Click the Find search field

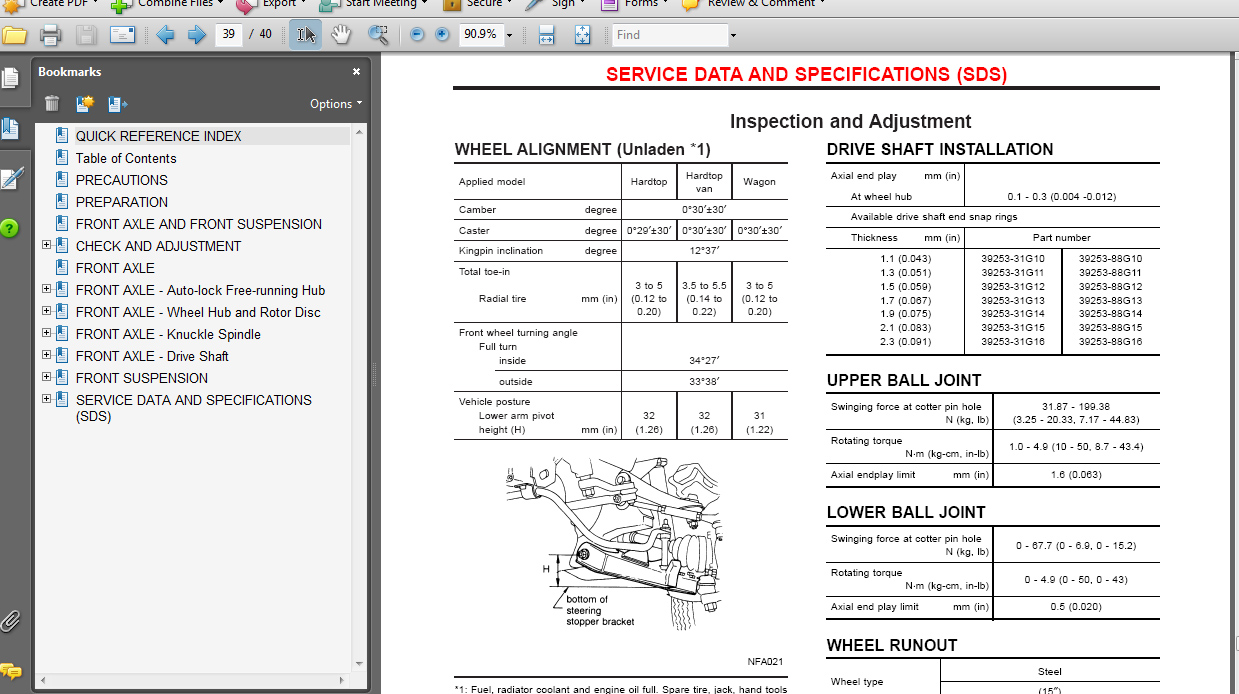click(669, 35)
